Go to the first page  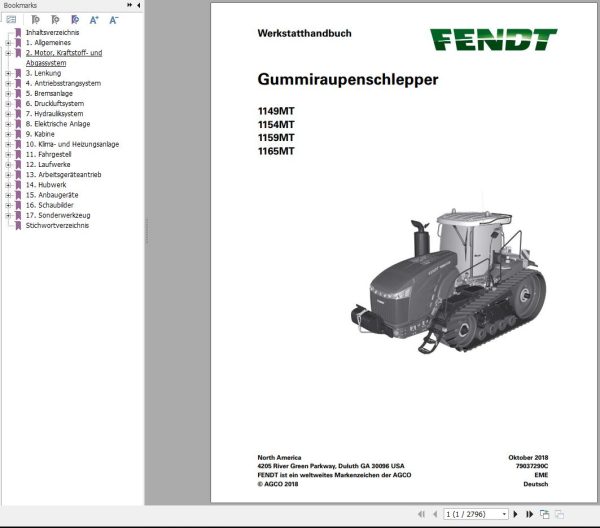coord(421,514)
